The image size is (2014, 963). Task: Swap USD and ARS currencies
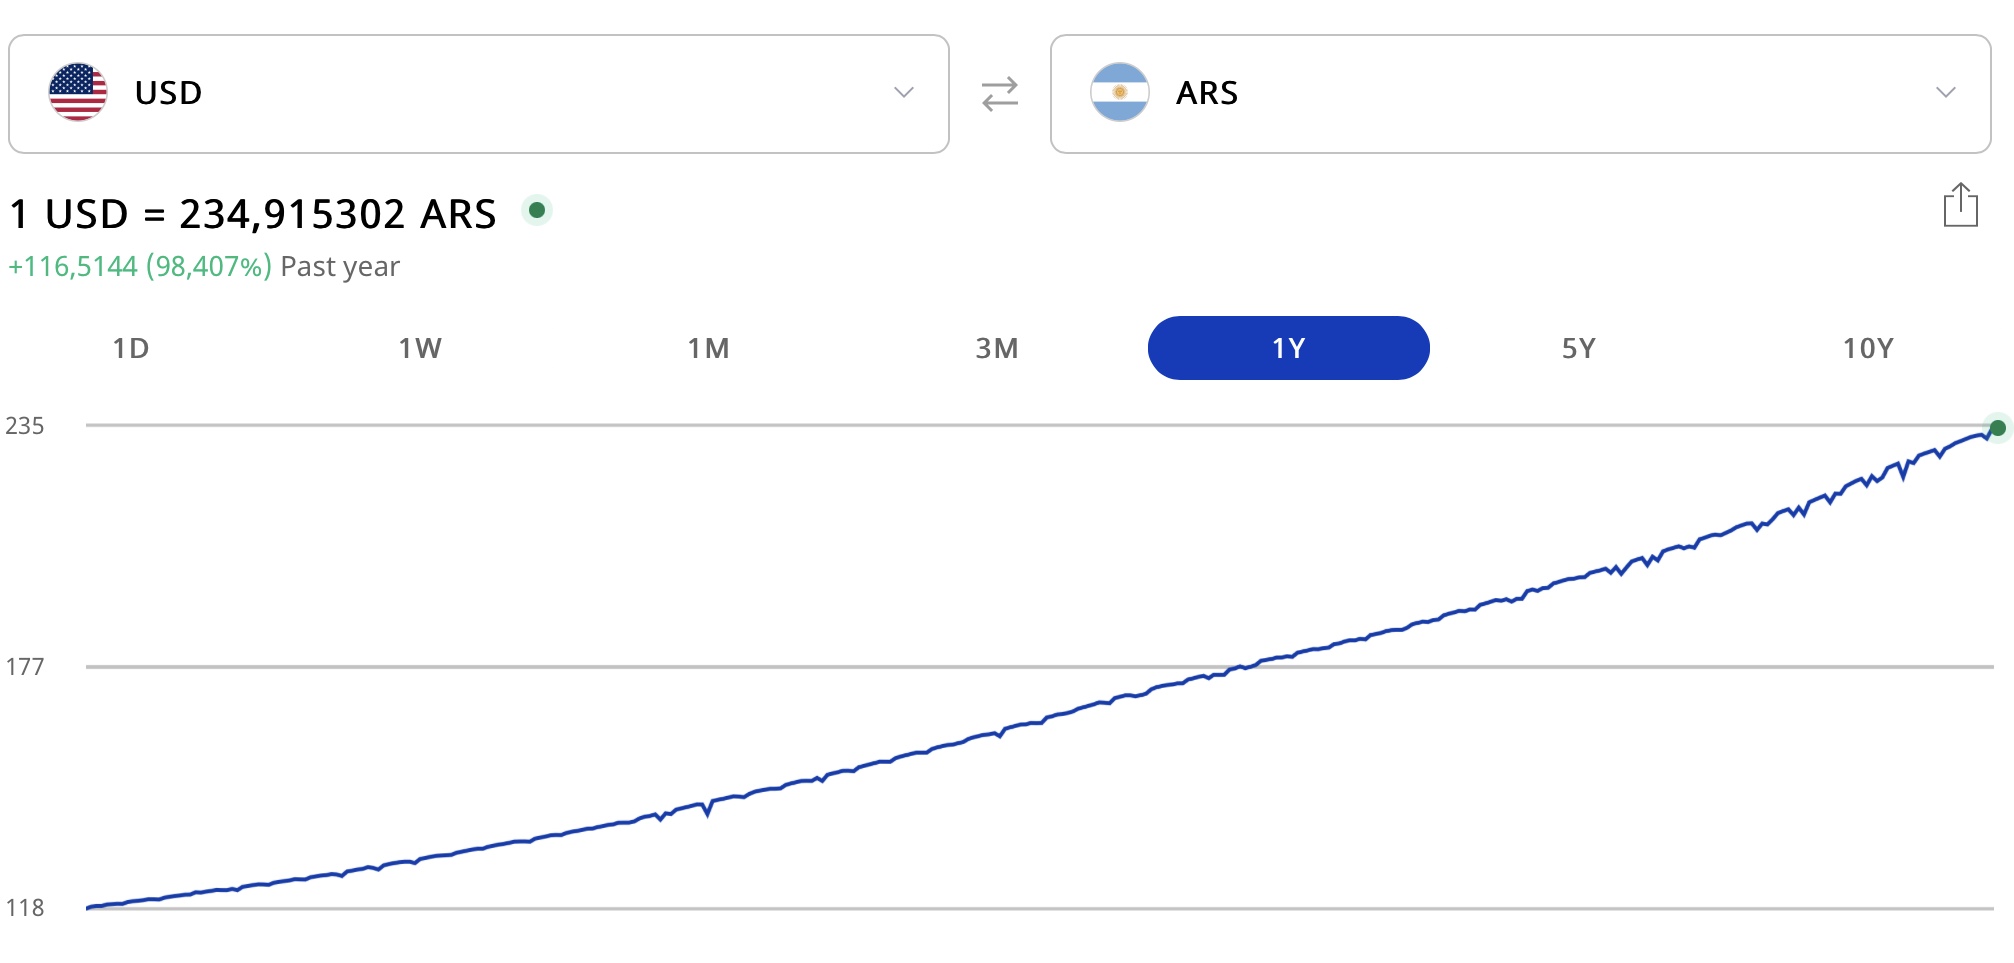(x=999, y=93)
